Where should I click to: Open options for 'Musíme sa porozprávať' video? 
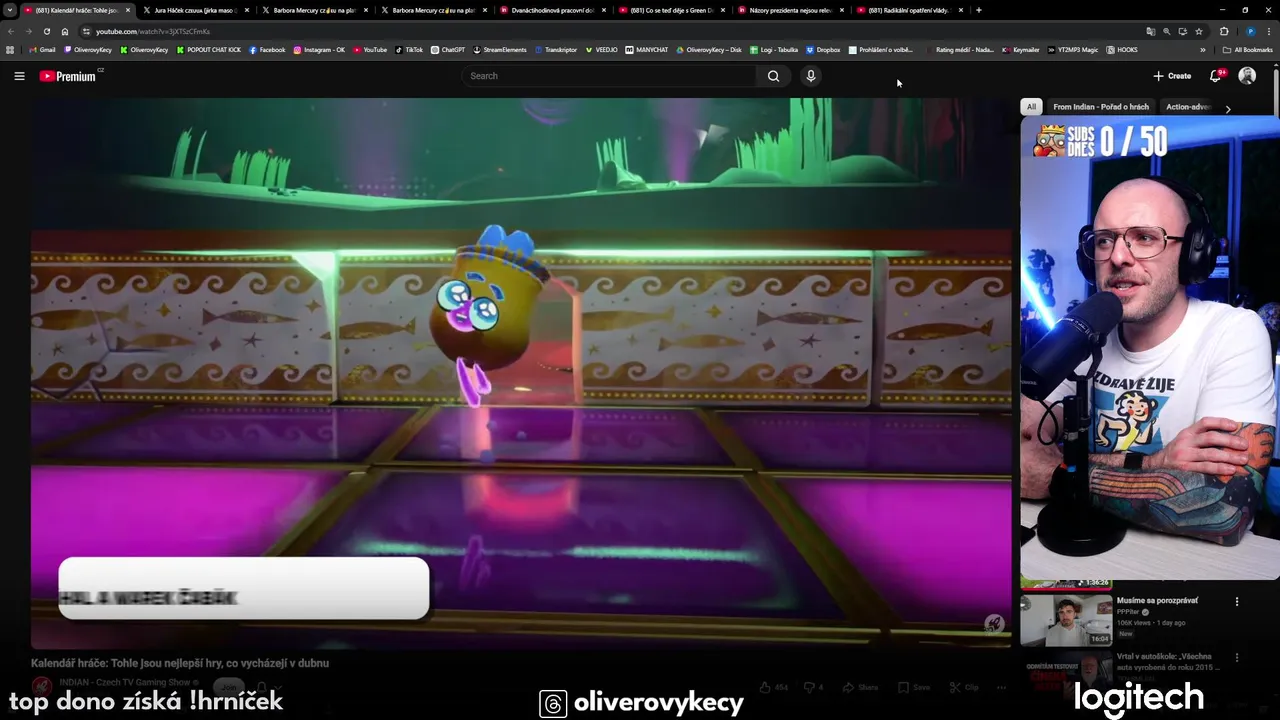click(x=1237, y=602)
